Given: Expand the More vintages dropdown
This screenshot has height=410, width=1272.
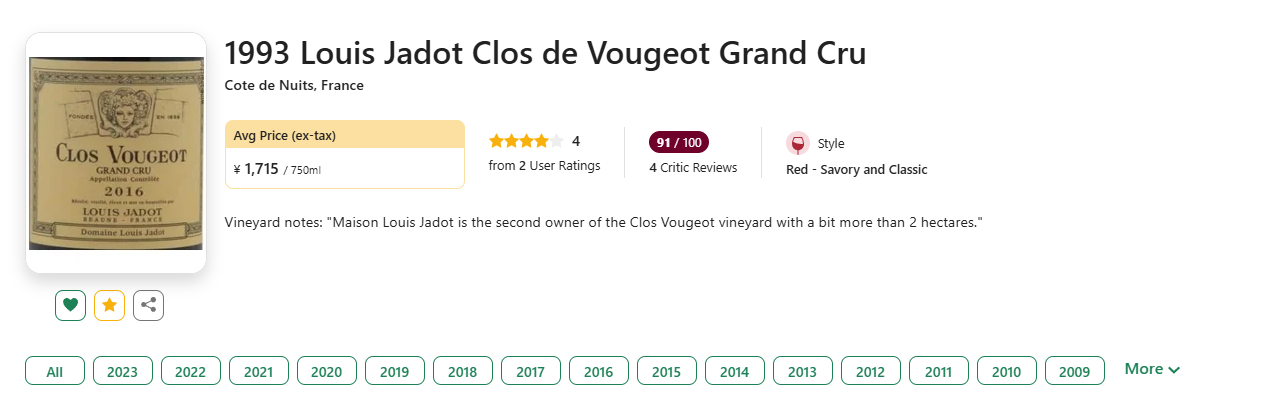Looking at the screenshot, I should click(1152, 369).
